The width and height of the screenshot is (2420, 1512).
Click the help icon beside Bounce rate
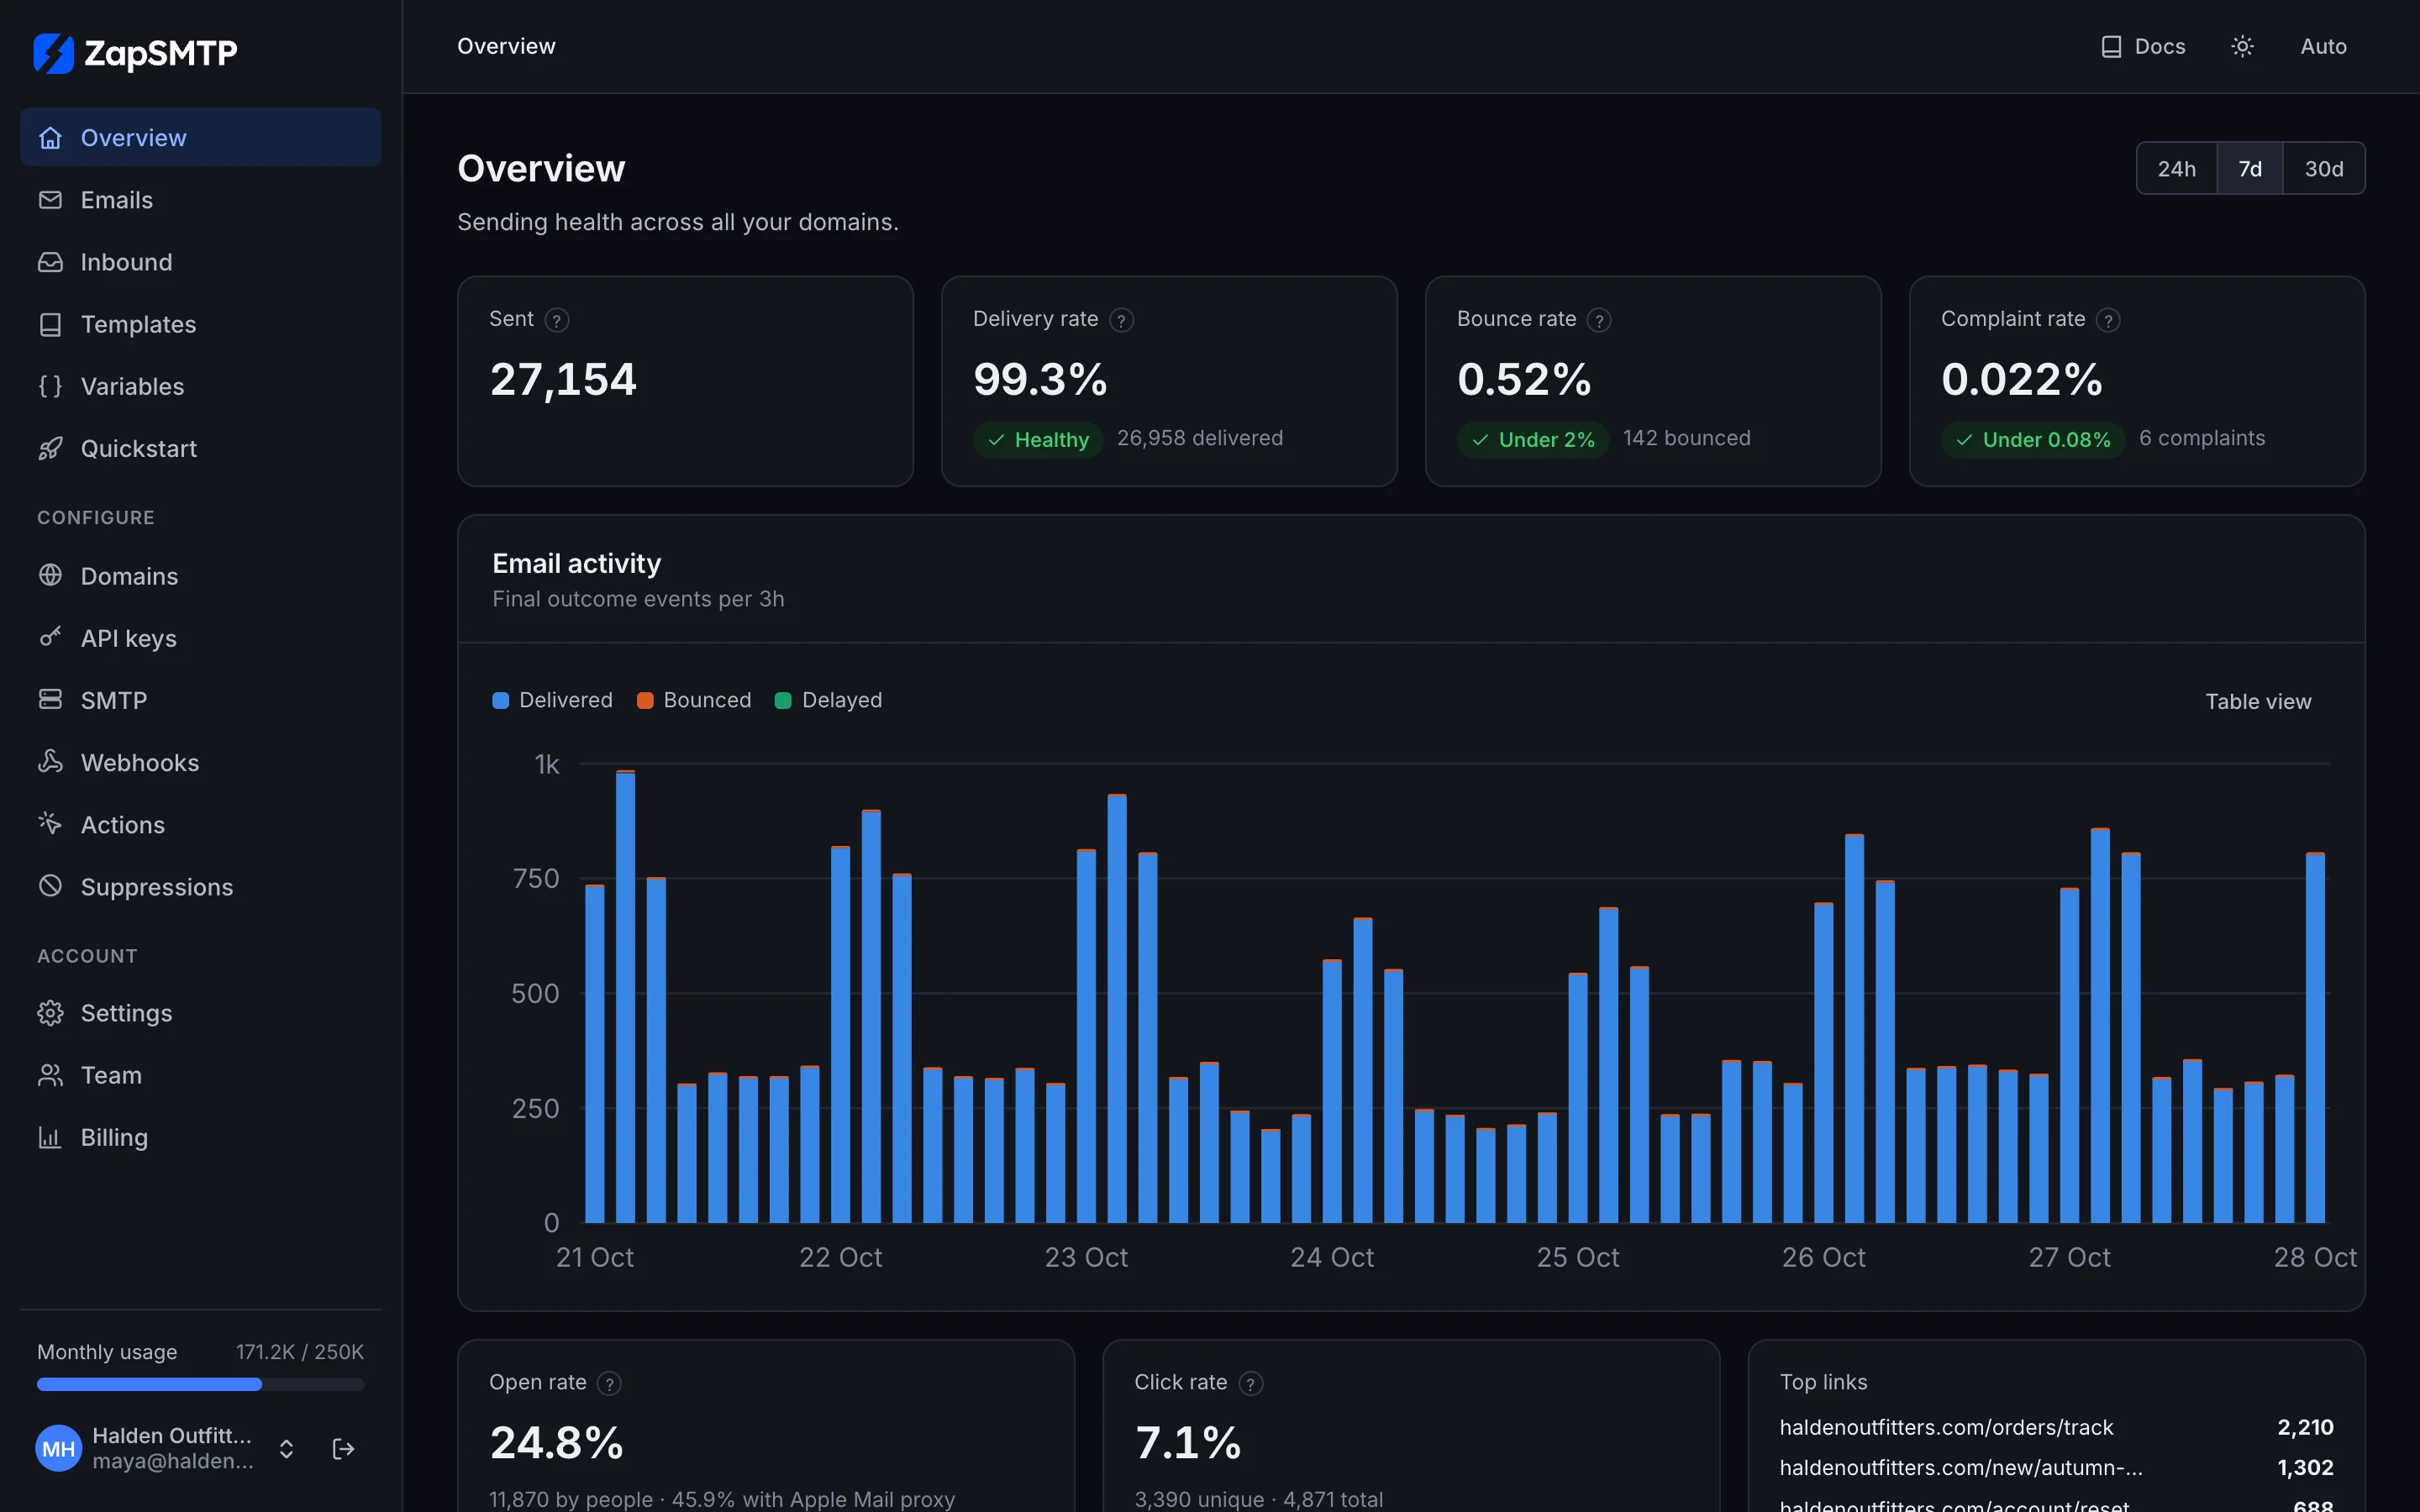tap(1599, 320)
